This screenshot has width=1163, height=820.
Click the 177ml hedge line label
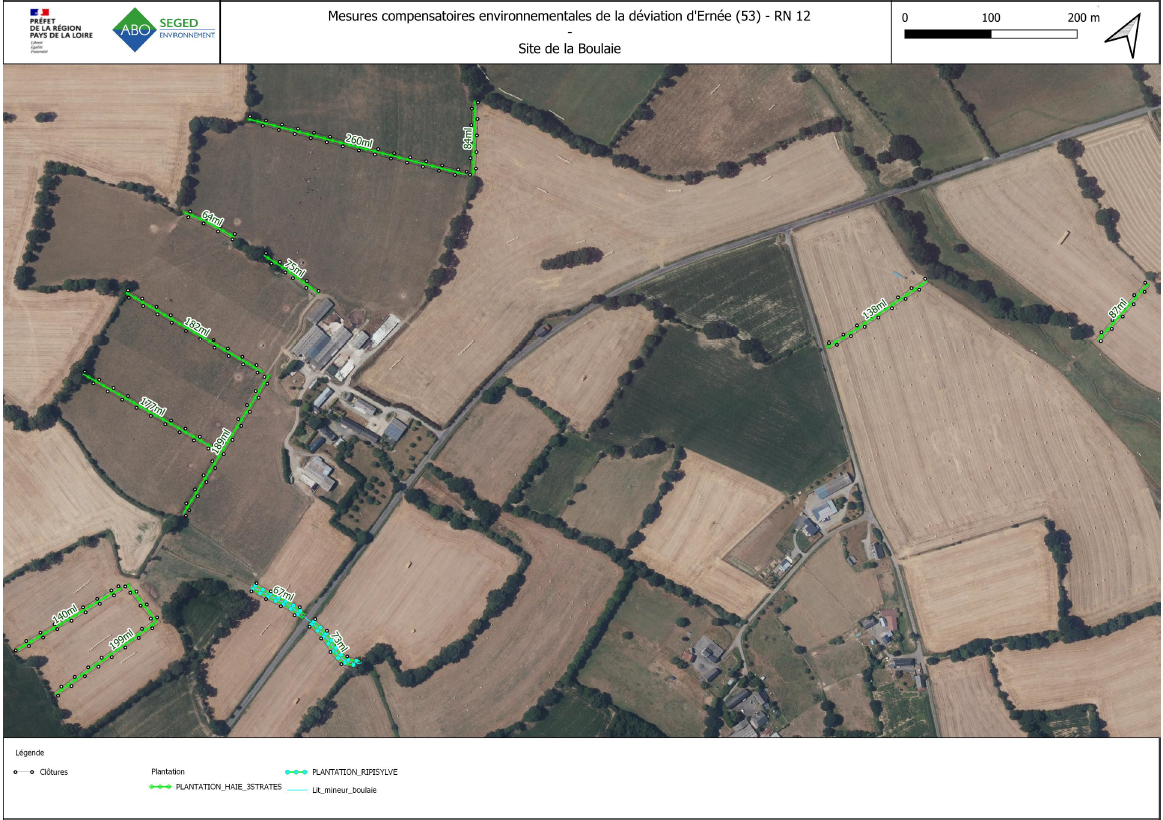pos(152,407)
